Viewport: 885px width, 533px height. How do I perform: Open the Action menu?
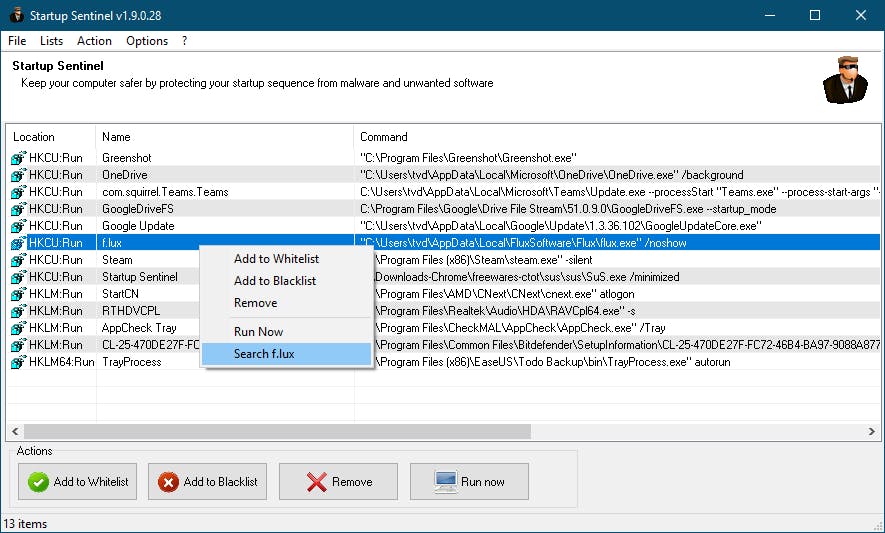coord(94,41)
